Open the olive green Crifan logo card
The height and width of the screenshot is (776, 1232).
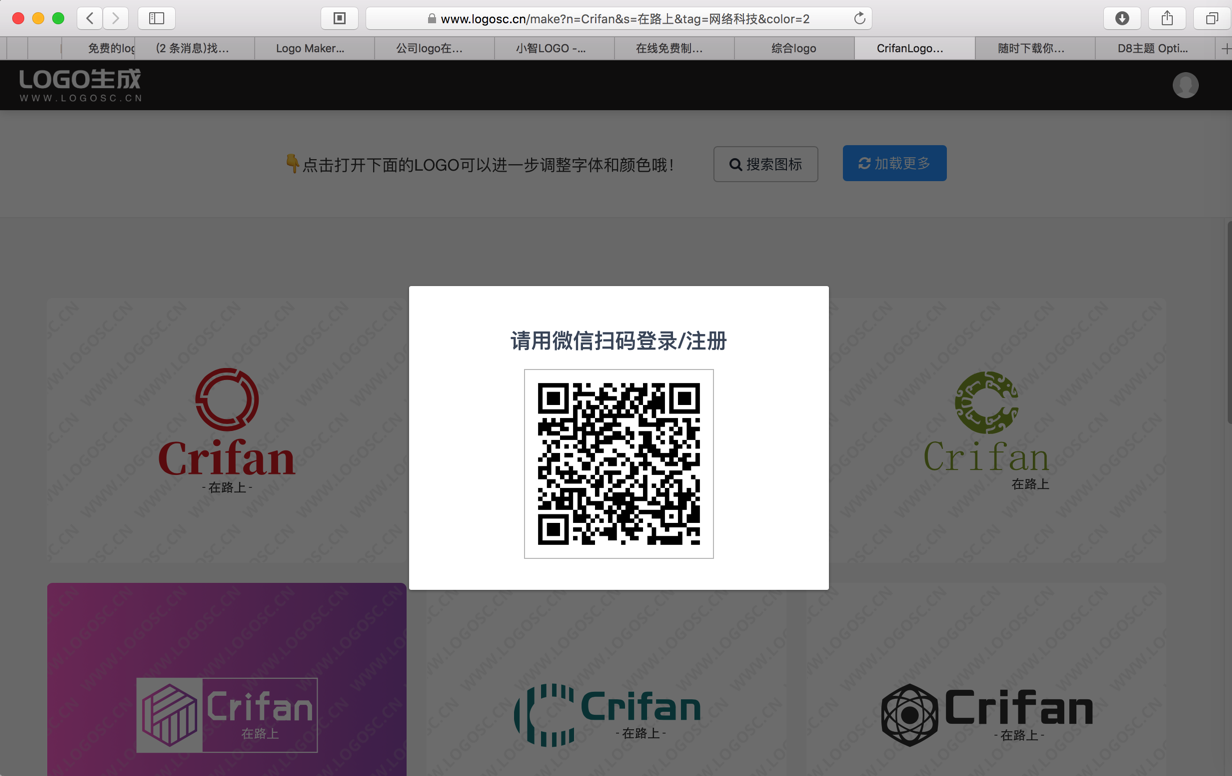(x=986, y=431)
